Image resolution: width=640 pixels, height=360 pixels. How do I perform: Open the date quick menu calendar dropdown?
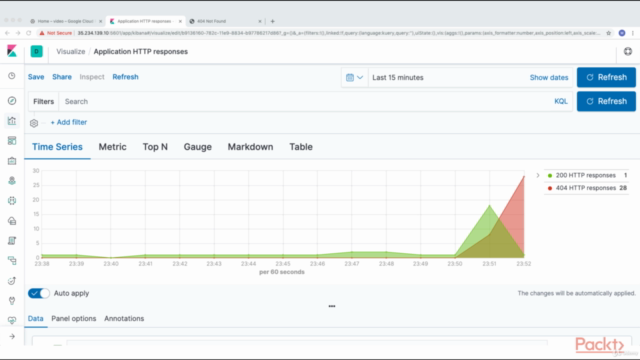354,77
